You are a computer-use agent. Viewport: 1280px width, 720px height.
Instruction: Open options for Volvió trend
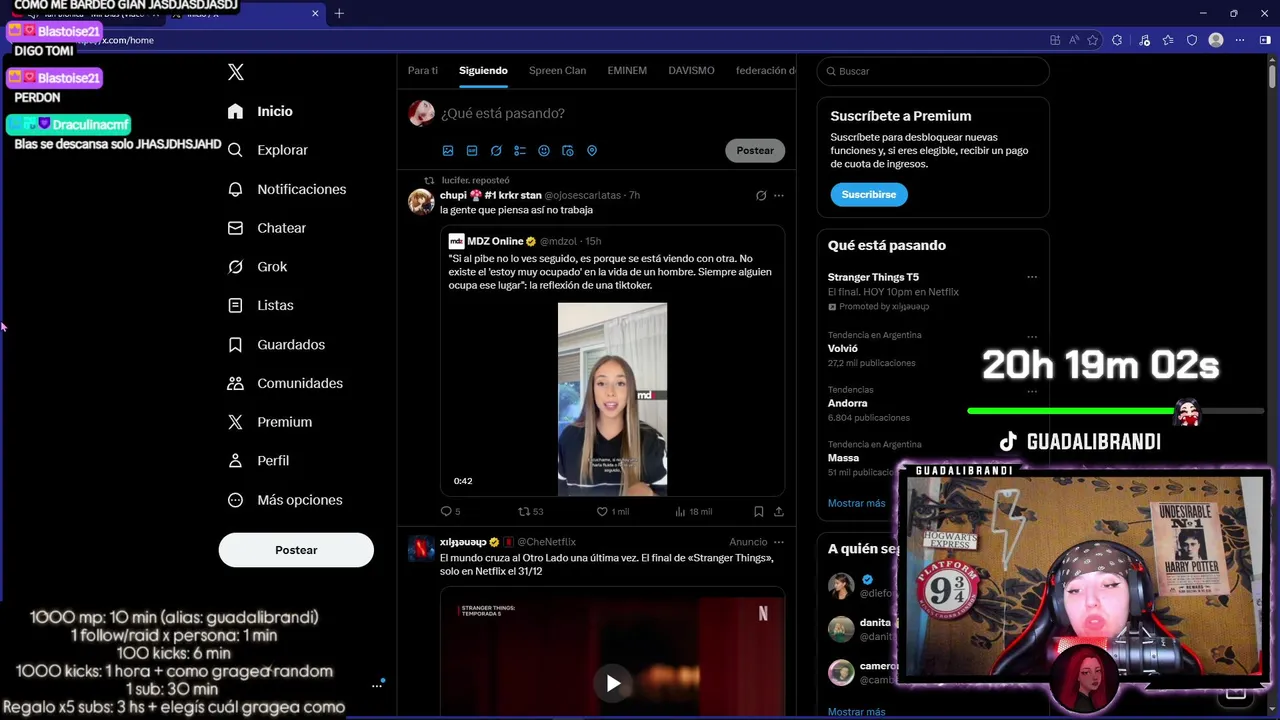[1032, 336]
